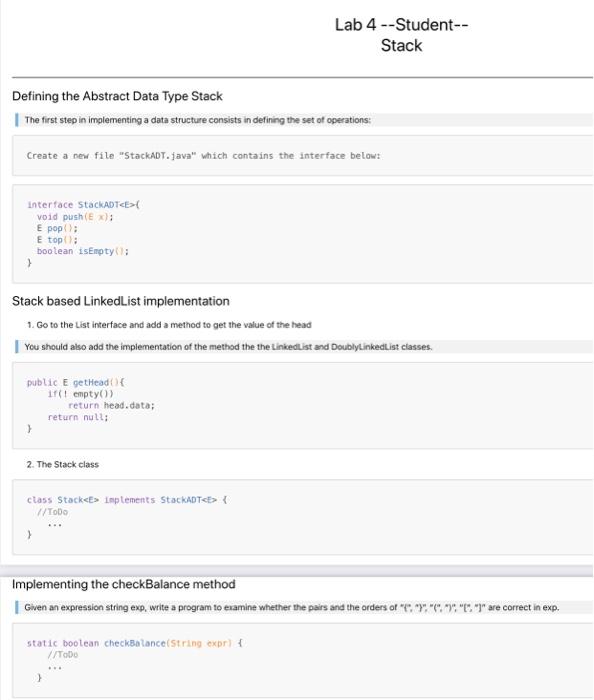The height and width of the screenshot is (700, 594).
Task: Click step '1. Go to the List interface'
Action: click(169, 325)
